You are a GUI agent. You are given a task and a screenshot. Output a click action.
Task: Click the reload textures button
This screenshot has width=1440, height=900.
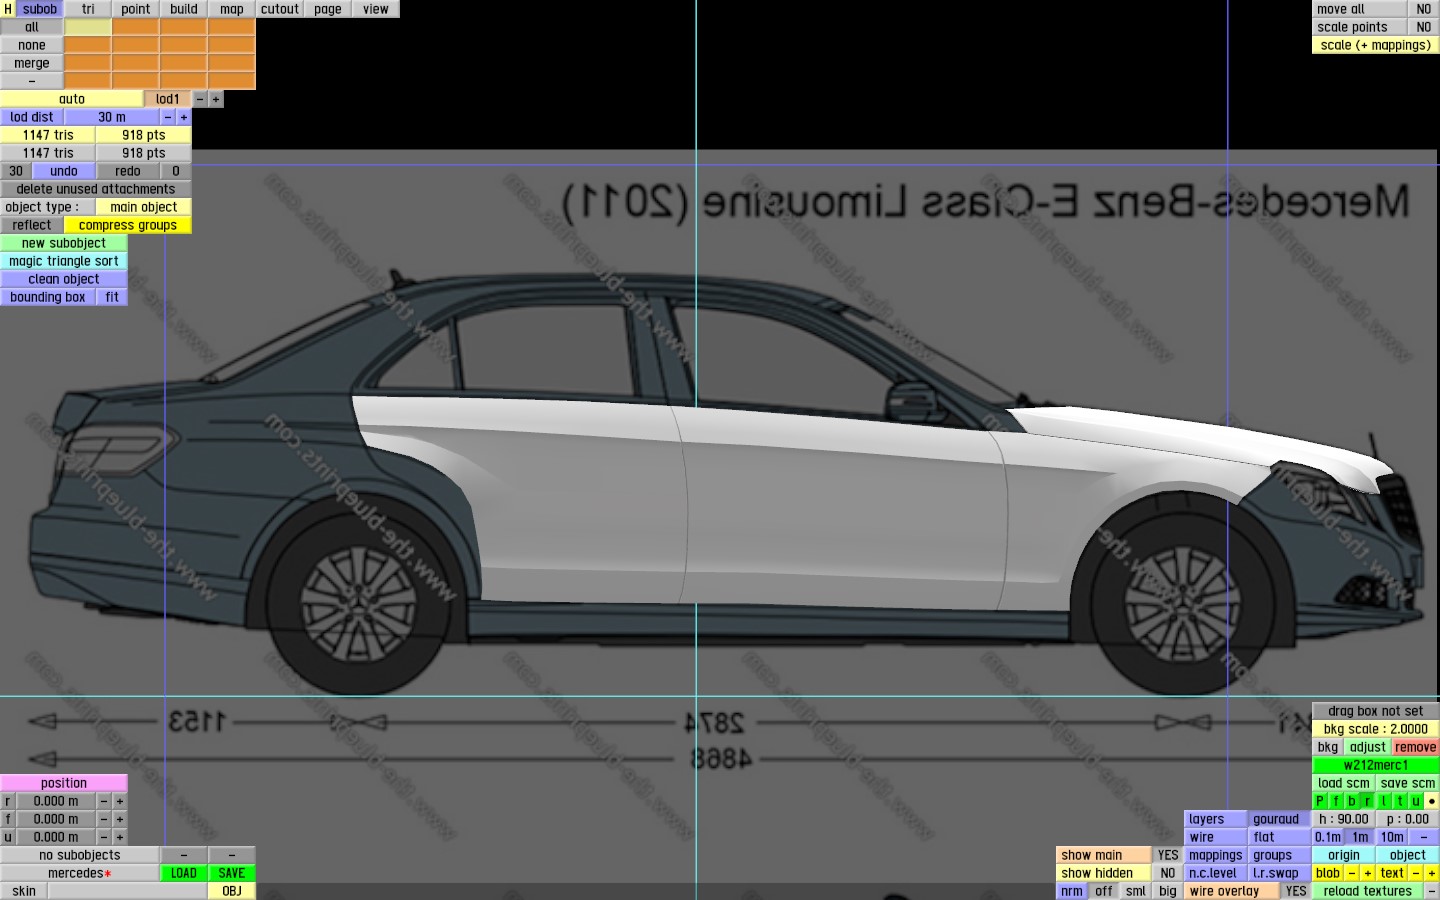point(1368,891)
